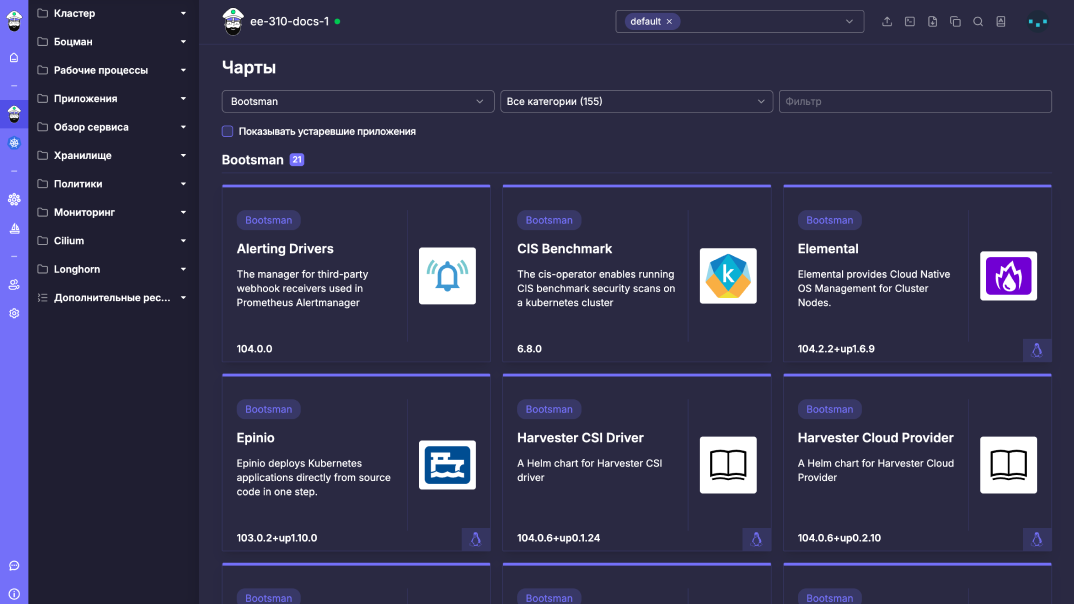
Task: Click the Фильтр filter input field
Action: point(915,101)
